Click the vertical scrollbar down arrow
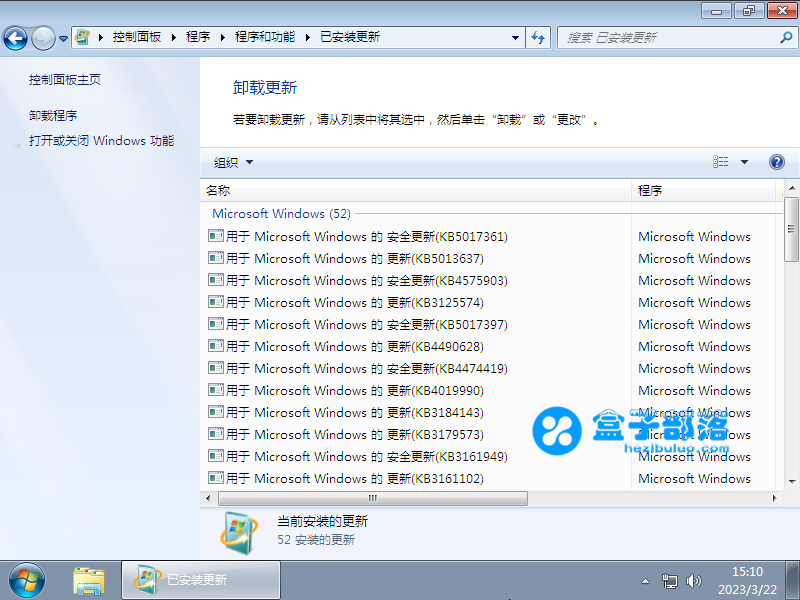Screen dimensions: 800x600 point(792,481)
